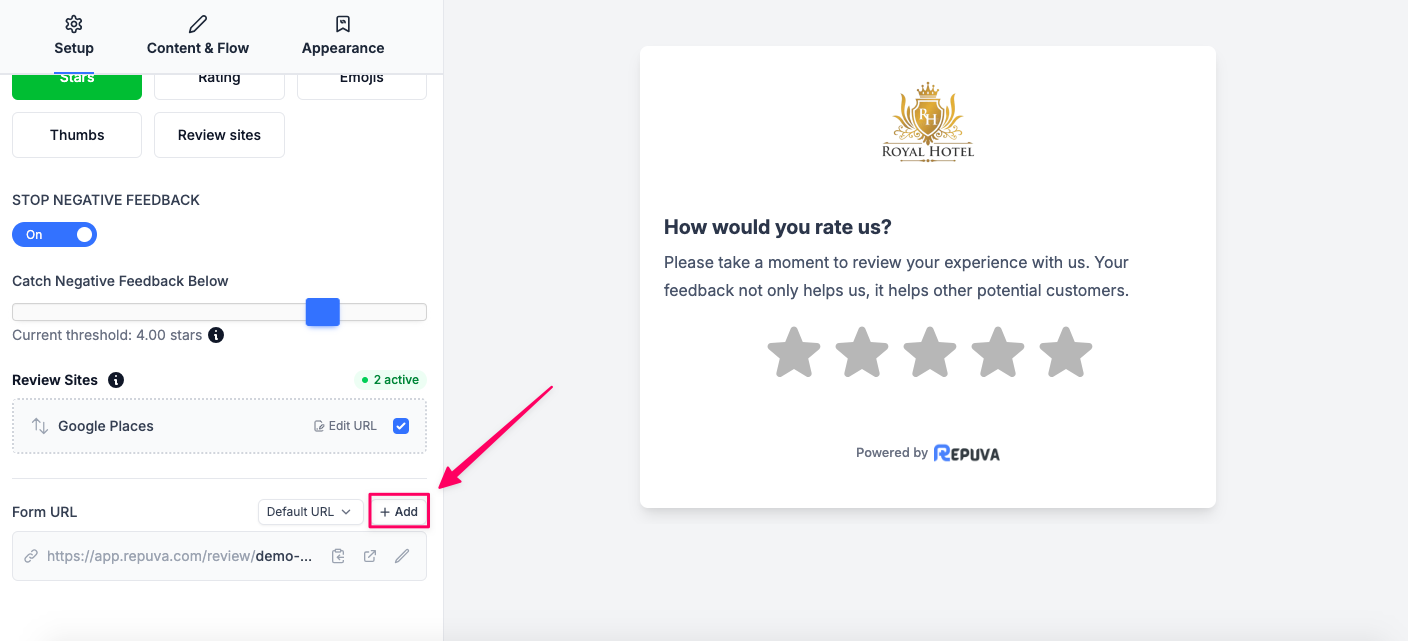1408x641 pixels.
Task: Click Edit URL for Google Places
Action: pos(345,426)
